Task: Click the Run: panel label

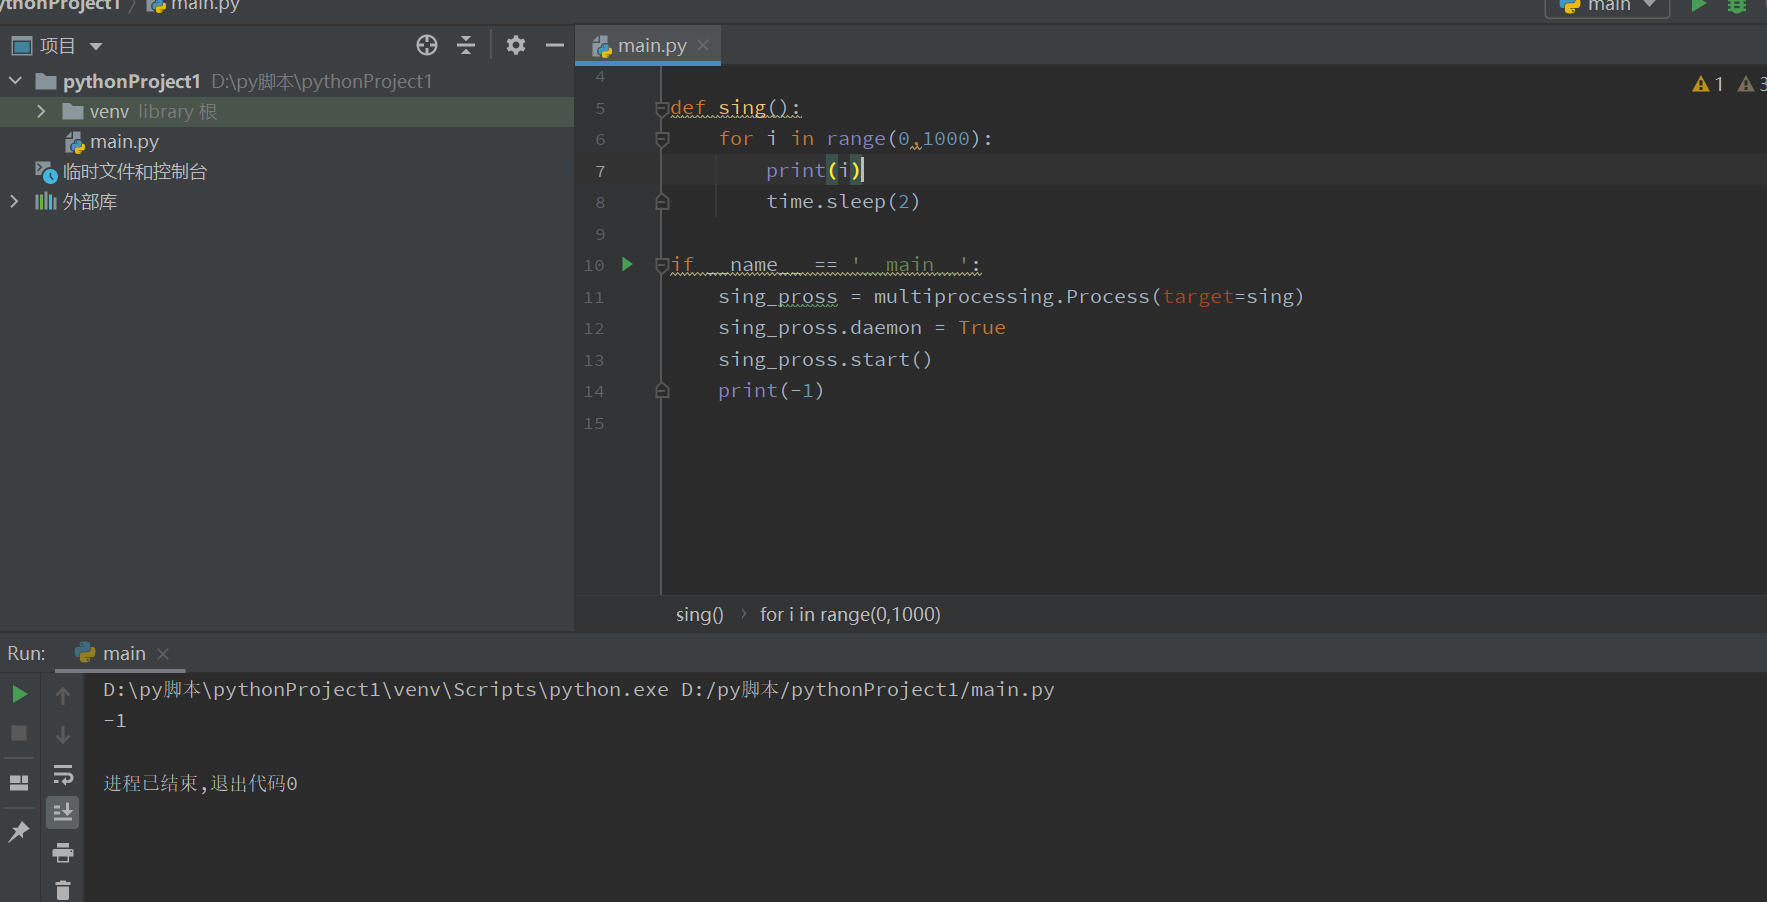Action: 26,653
